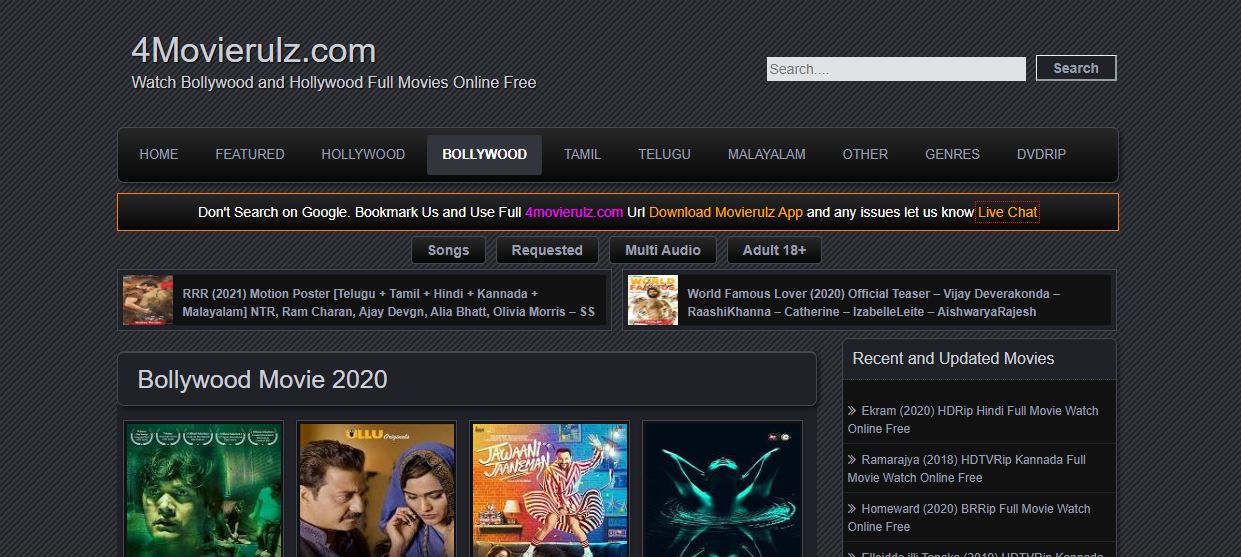The image size is (1241, 557).
Task: Click the World Famous Lover teaser thumbnail
Action: [652, 300]
